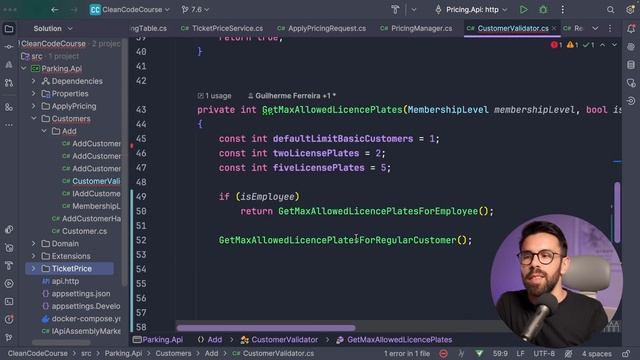Open the Database tool window icon
The image size is (640, 360).
click(631, 65)
